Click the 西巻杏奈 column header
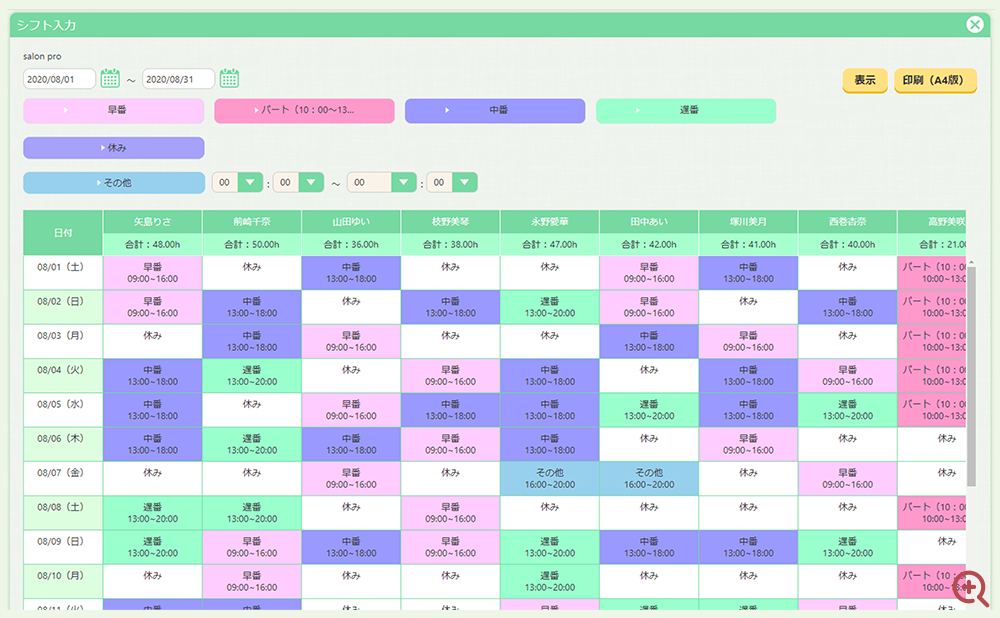 coord(848,221)
